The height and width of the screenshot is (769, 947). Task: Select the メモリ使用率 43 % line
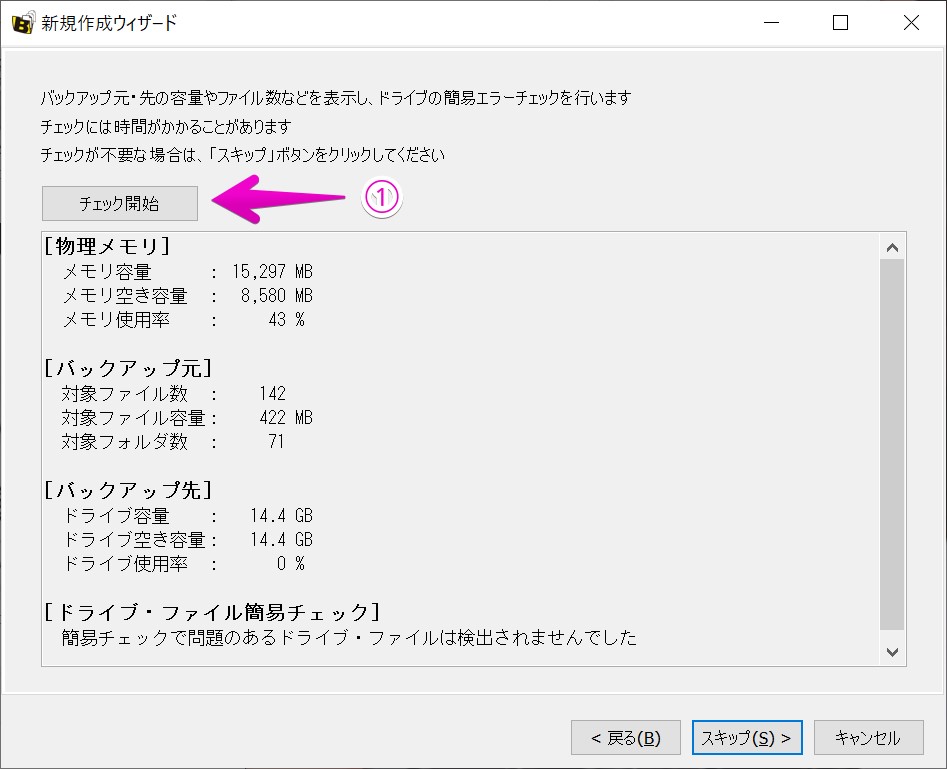(184, 320)
